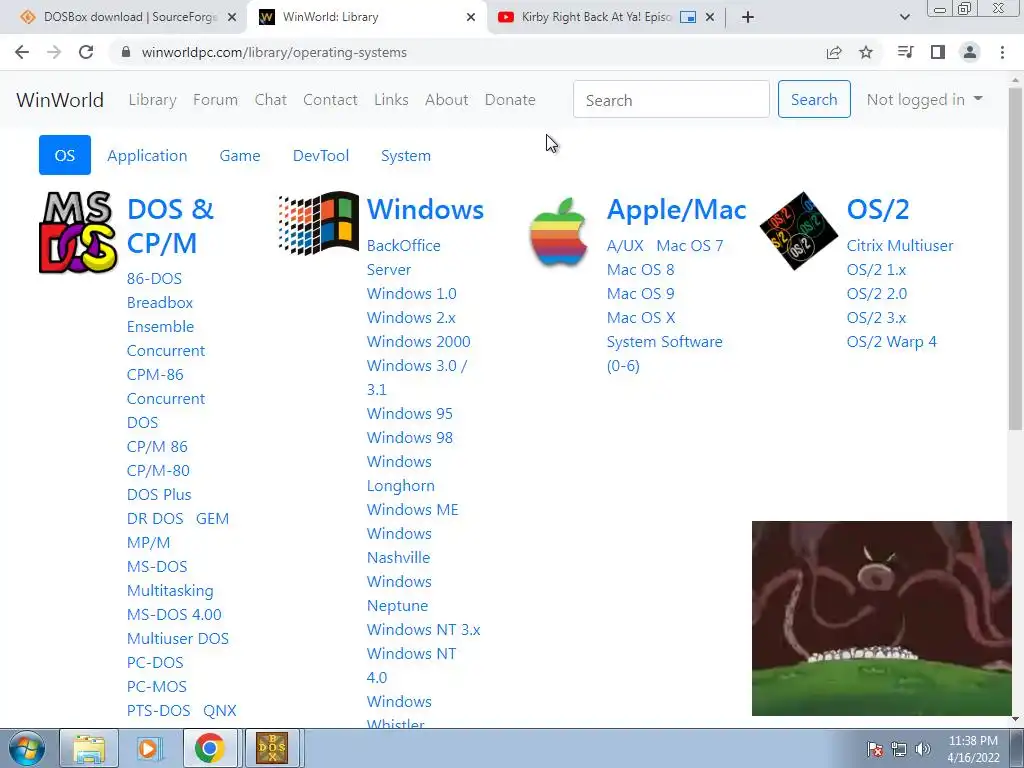
Task: Bookmark this page with the star icon
Action: point(866,52)
